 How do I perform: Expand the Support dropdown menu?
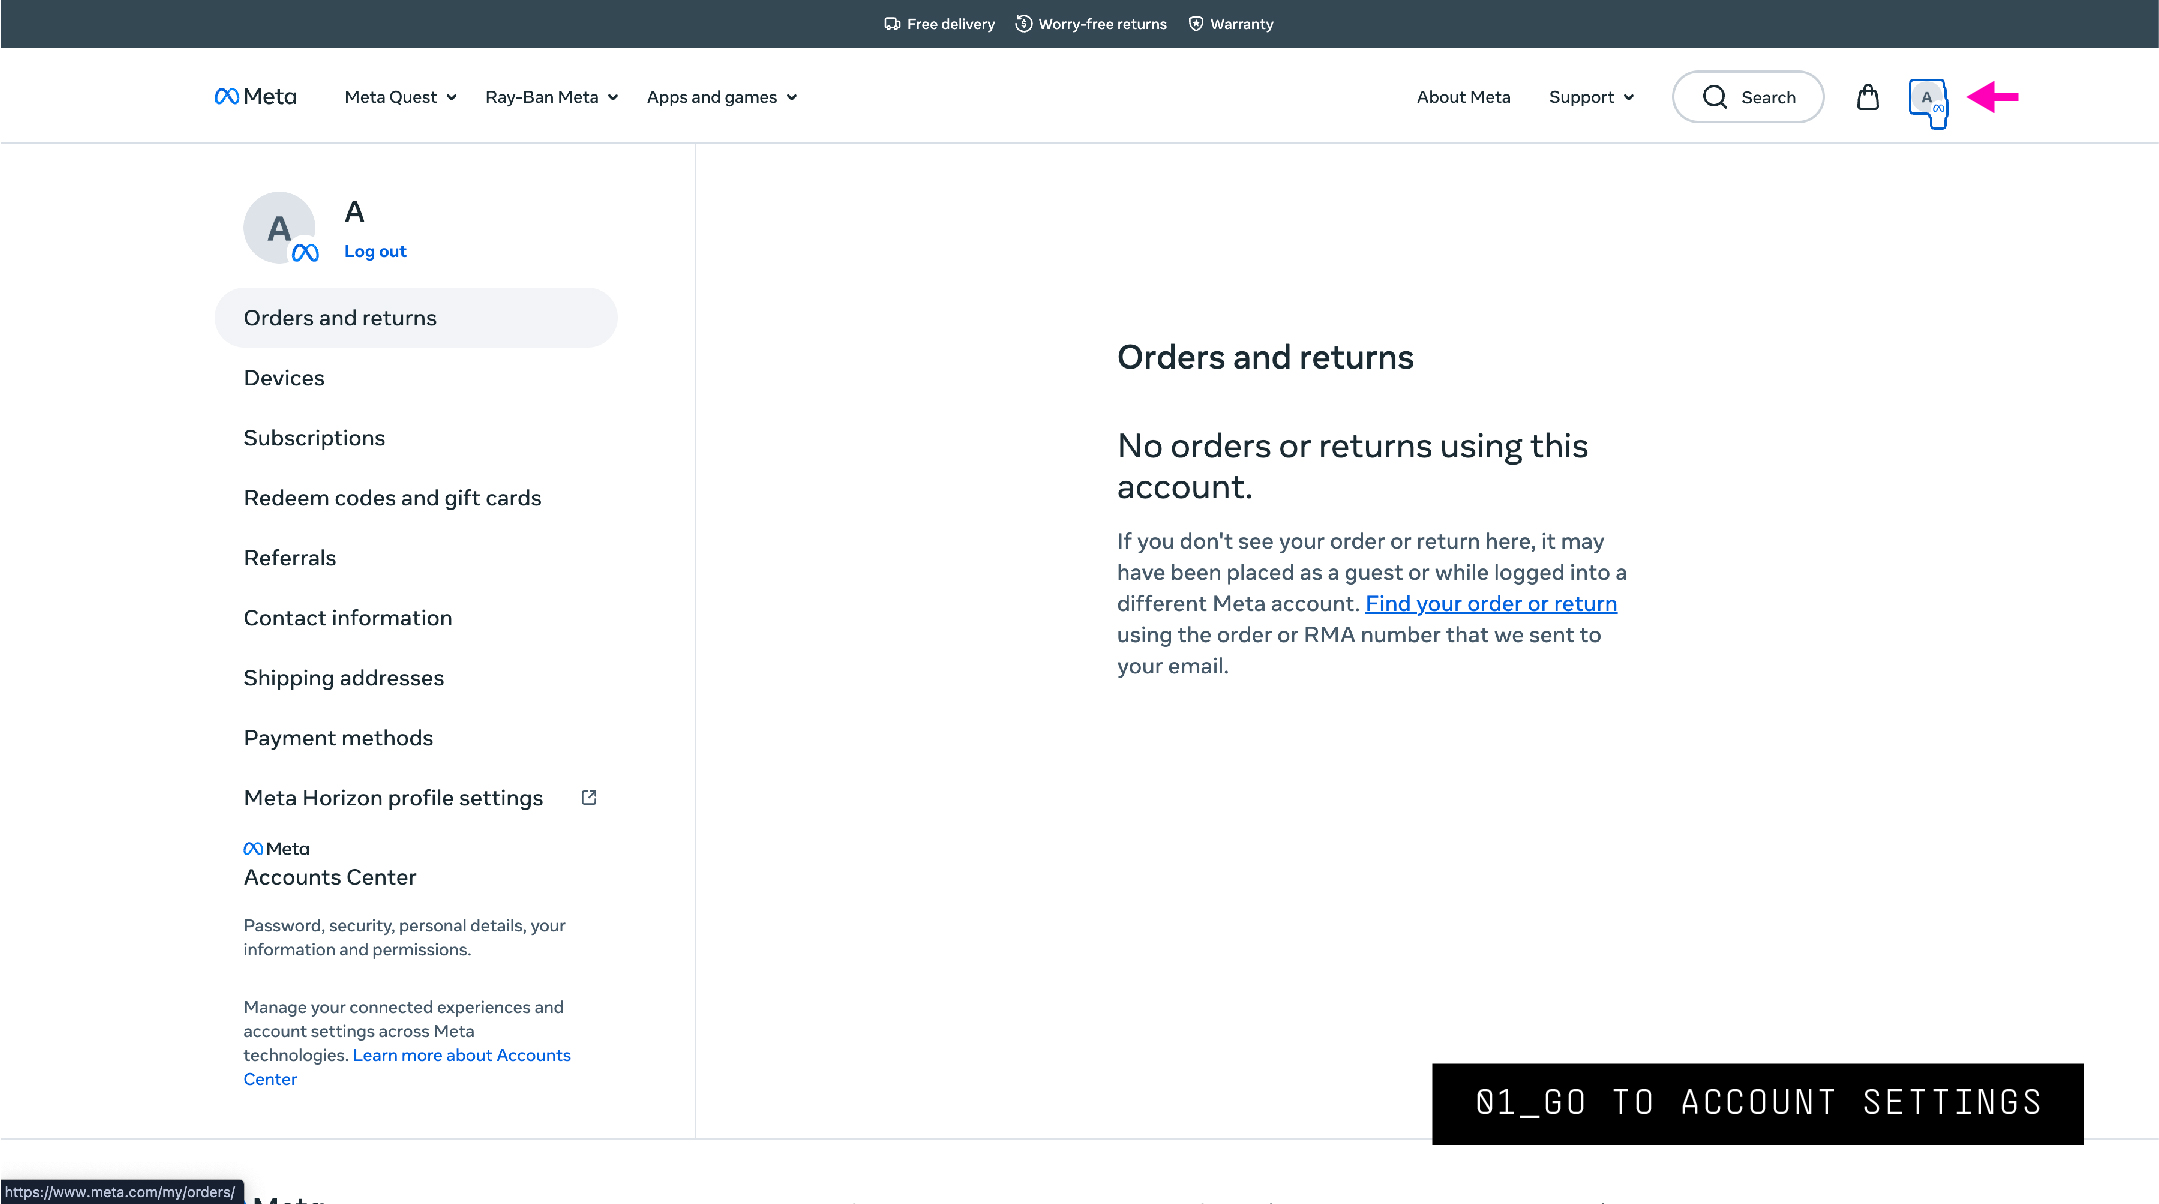tap(1592, 97)
